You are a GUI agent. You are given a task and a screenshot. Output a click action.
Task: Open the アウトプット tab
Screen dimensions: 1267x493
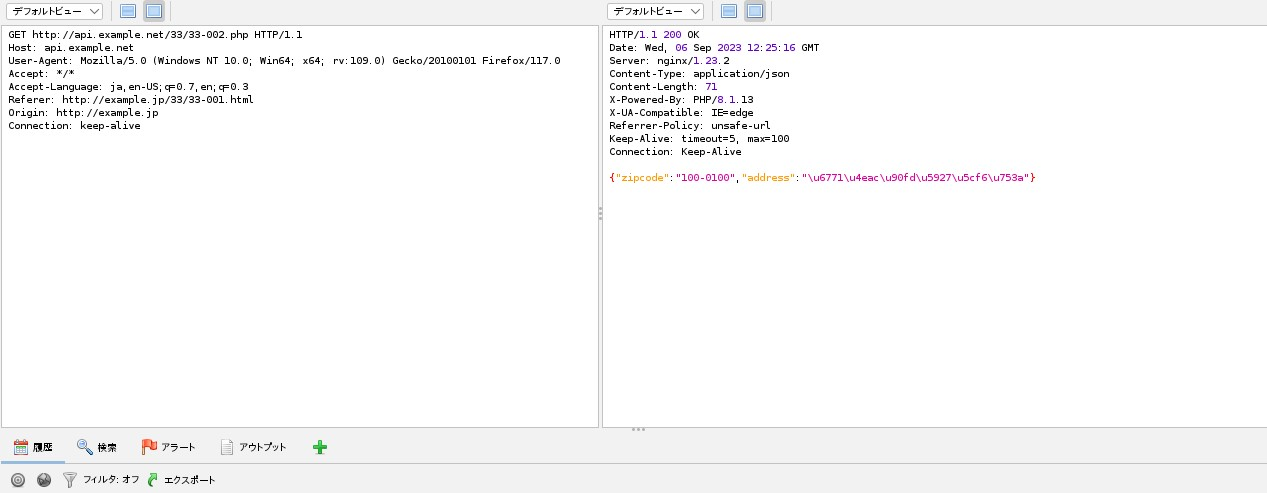coord(254,447)
